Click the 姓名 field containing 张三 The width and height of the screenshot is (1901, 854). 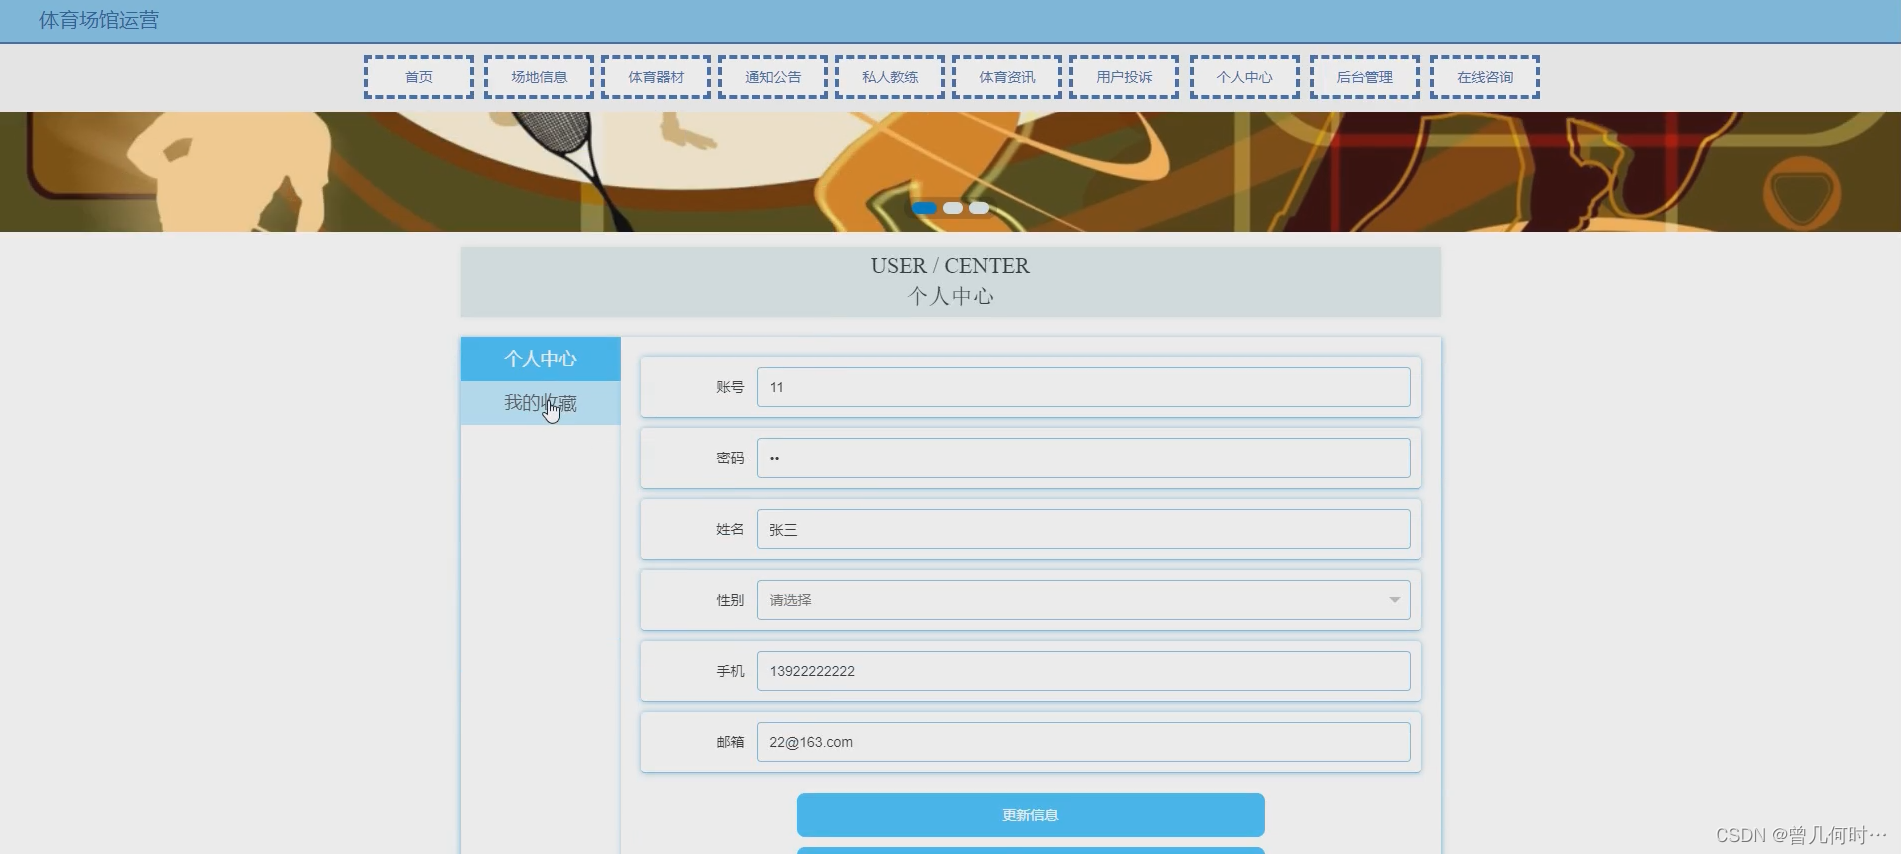pyautogui.click(x=1084, y=529)
